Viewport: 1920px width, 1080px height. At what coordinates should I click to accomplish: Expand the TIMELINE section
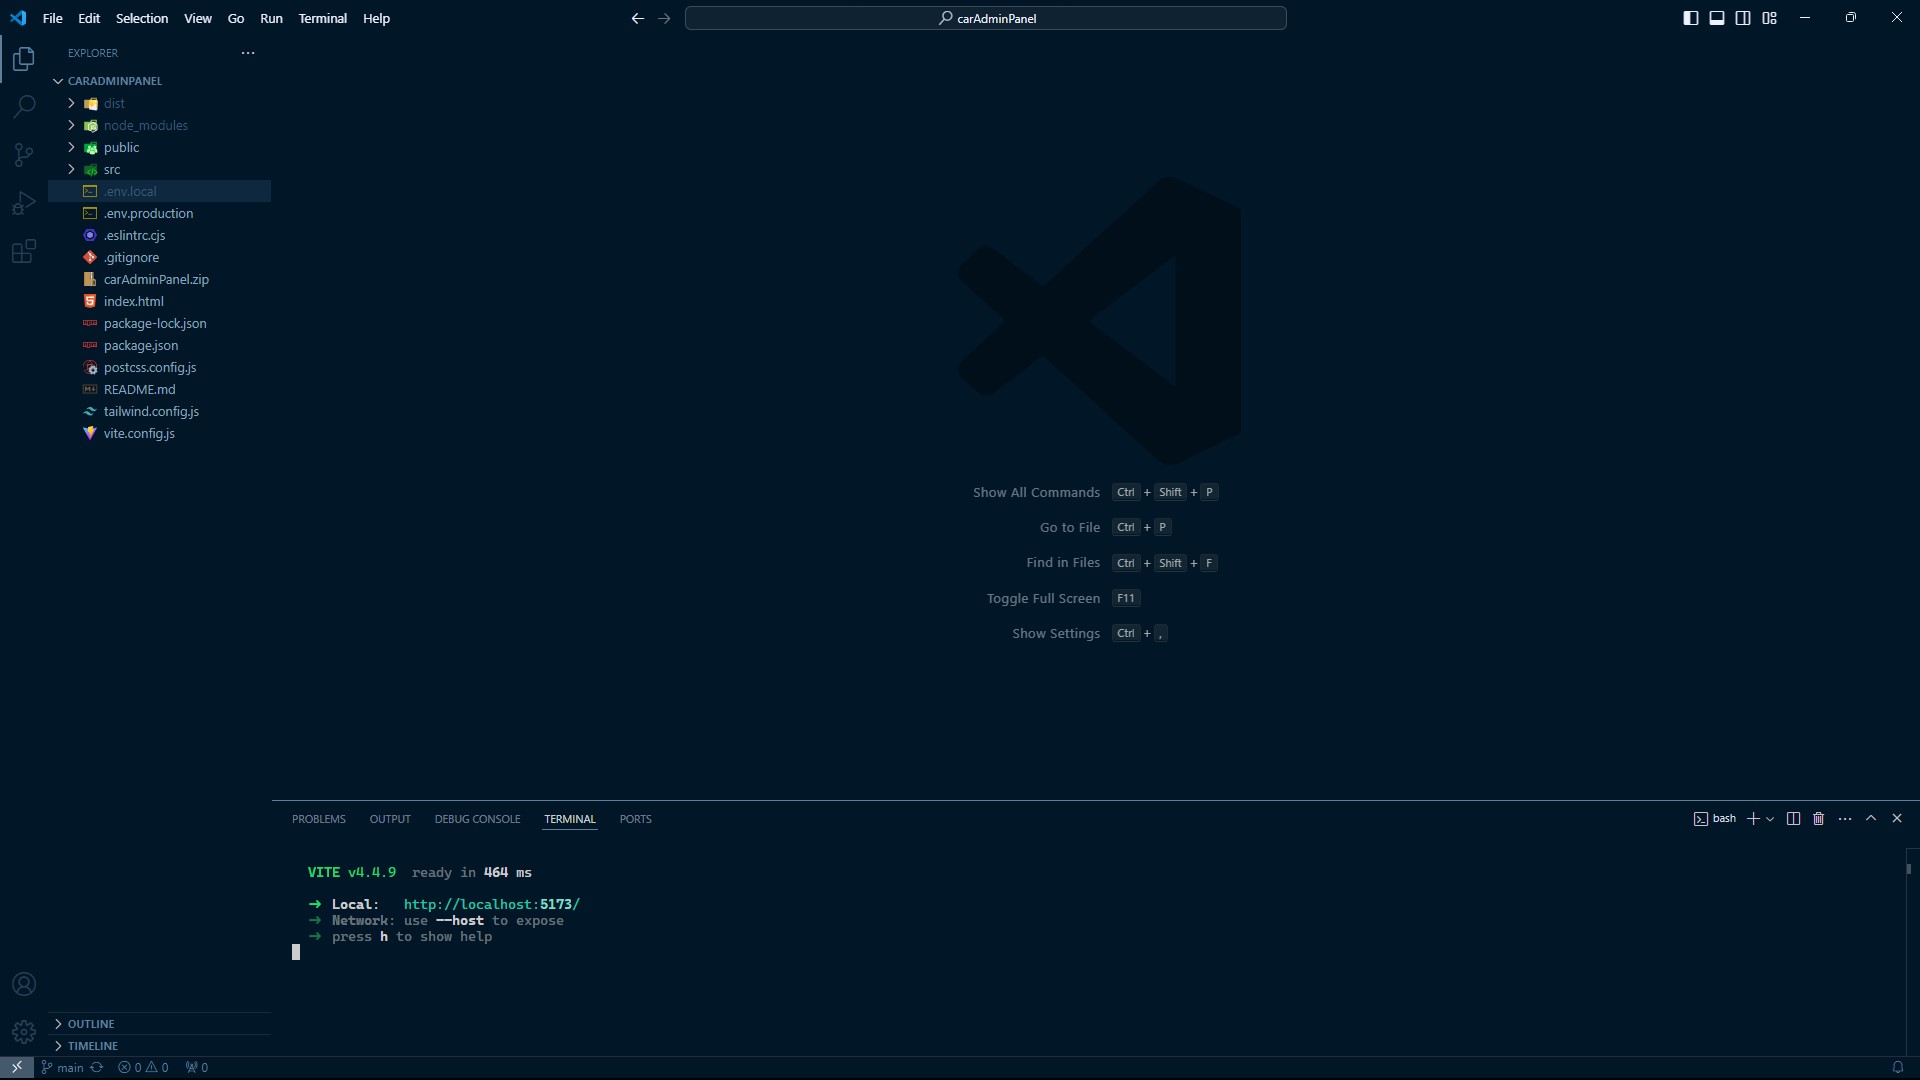160,1046
